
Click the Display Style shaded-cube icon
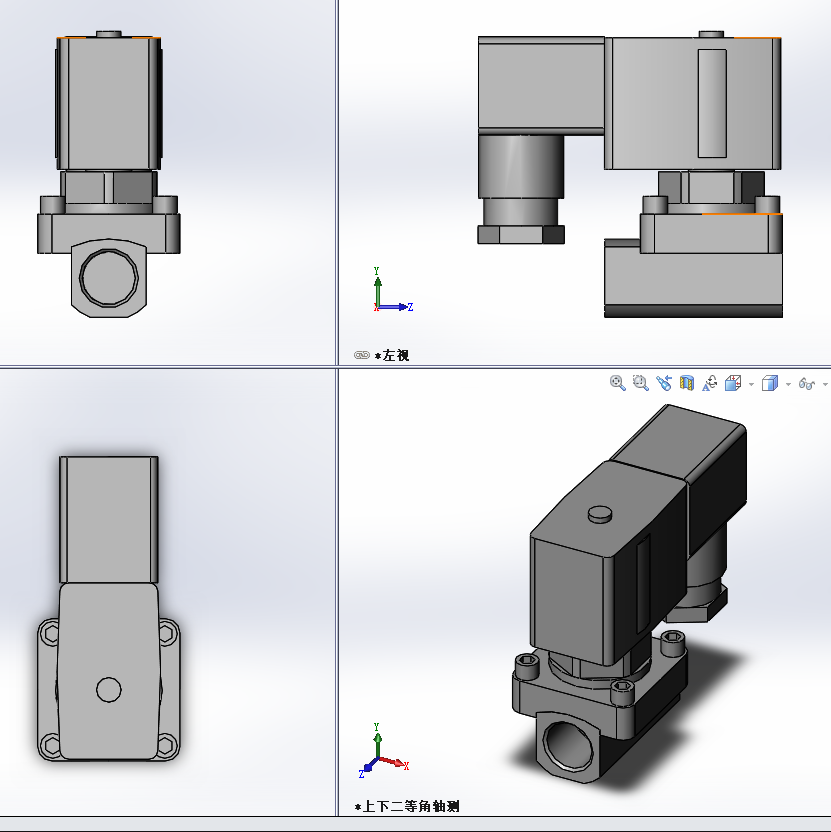769,383
